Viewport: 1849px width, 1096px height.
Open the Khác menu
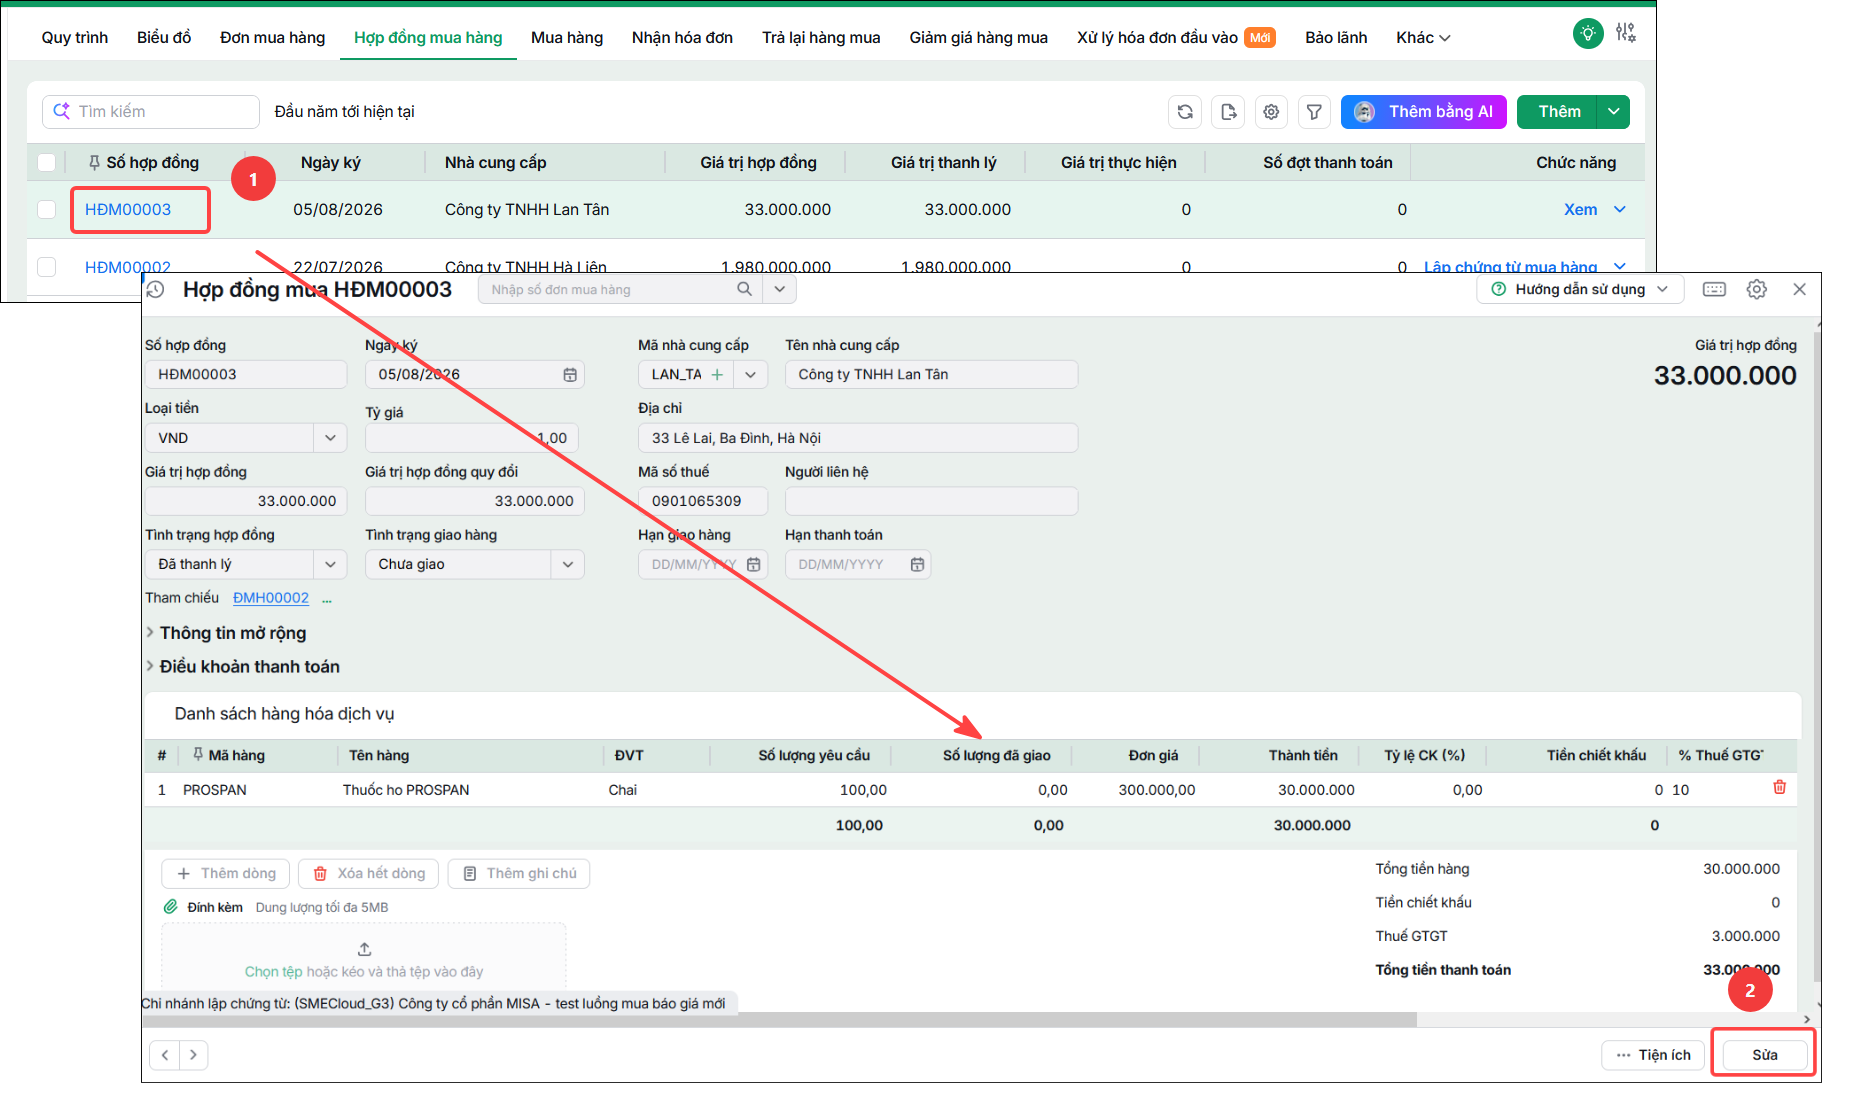(x=1423, y=37)
